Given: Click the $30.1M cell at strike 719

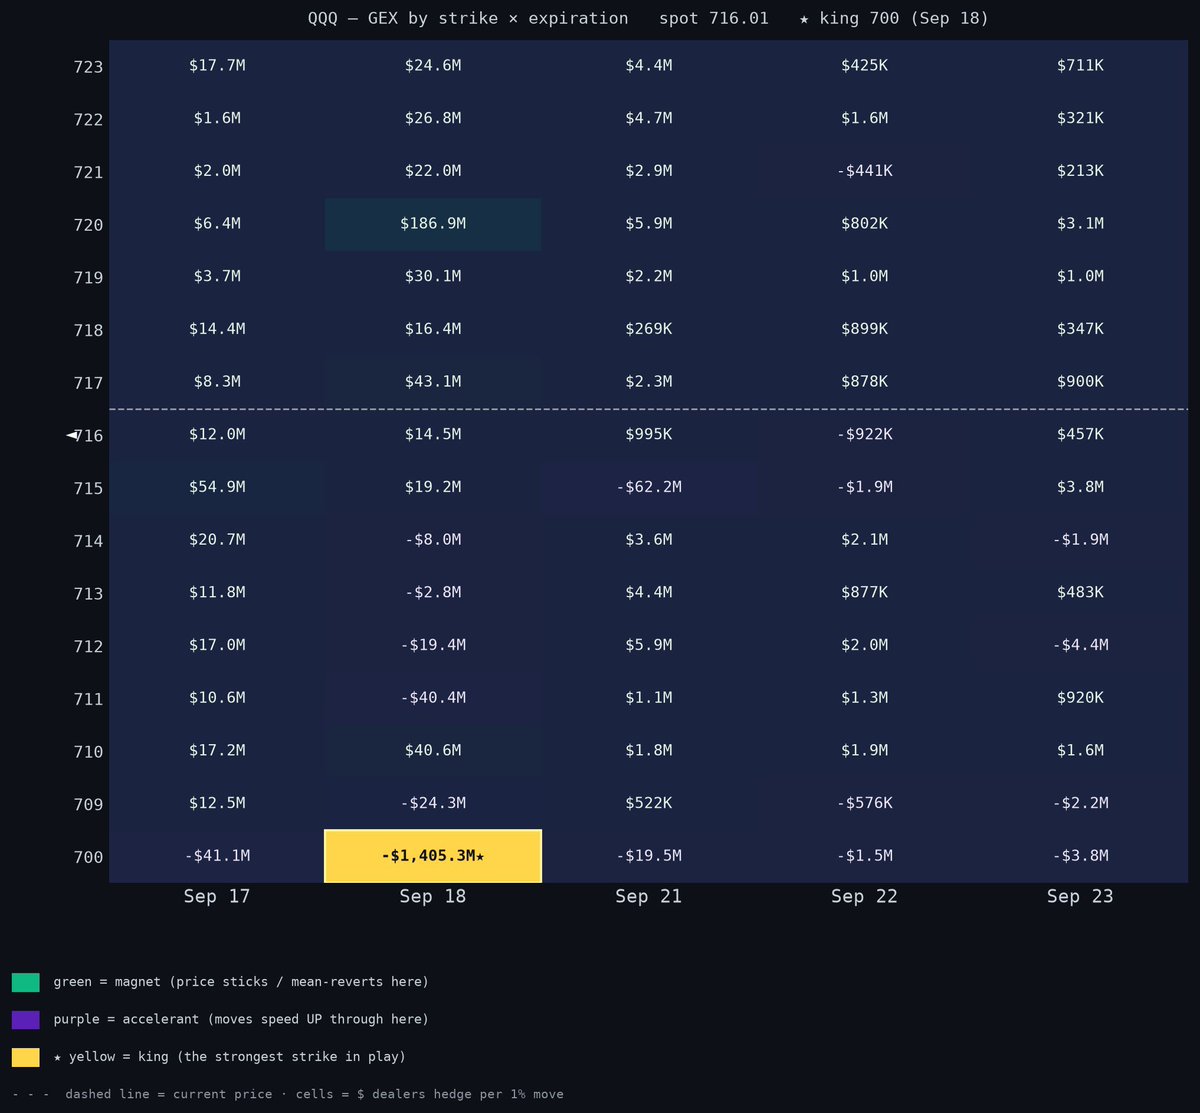Looking at the screenshot, I should tap(433, 277).
